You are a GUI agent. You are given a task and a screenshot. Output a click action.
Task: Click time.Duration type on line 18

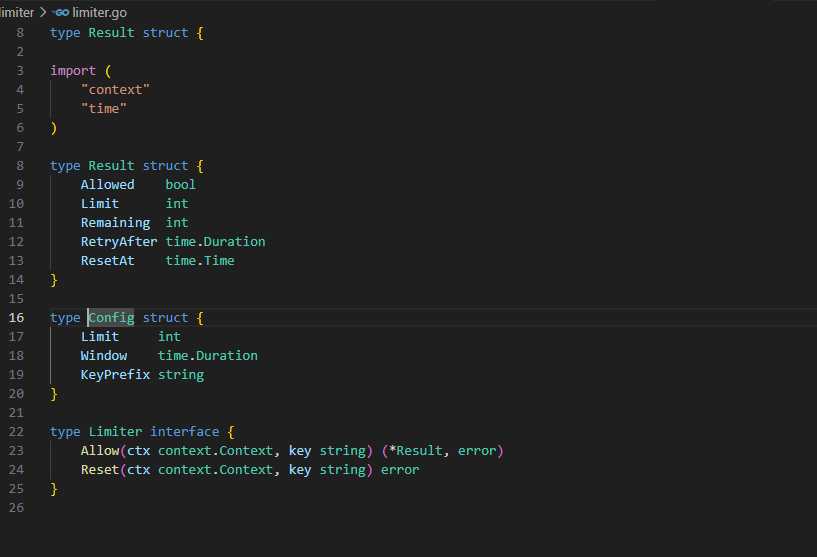[208, 356]
